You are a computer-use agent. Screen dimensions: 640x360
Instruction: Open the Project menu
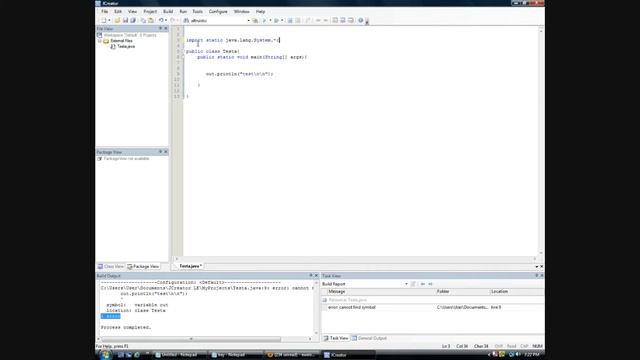click(150, 11)
